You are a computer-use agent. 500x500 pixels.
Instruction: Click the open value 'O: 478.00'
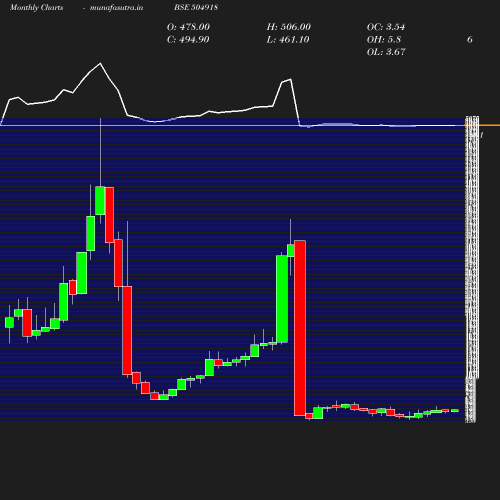[x=188, y=27]
